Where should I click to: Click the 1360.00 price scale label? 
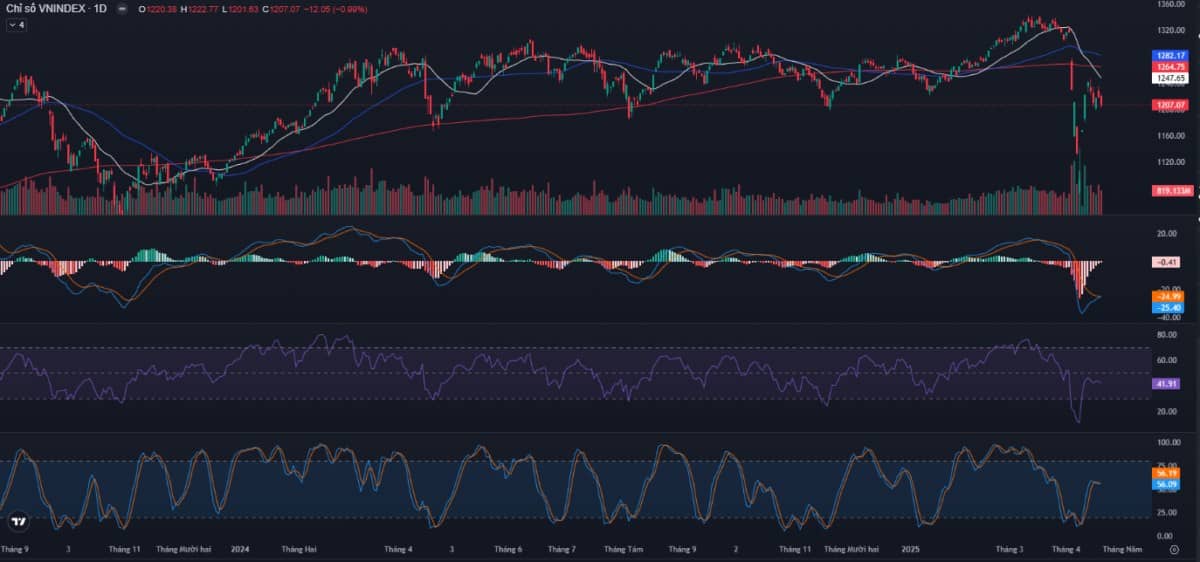[x=1170, y=5]
